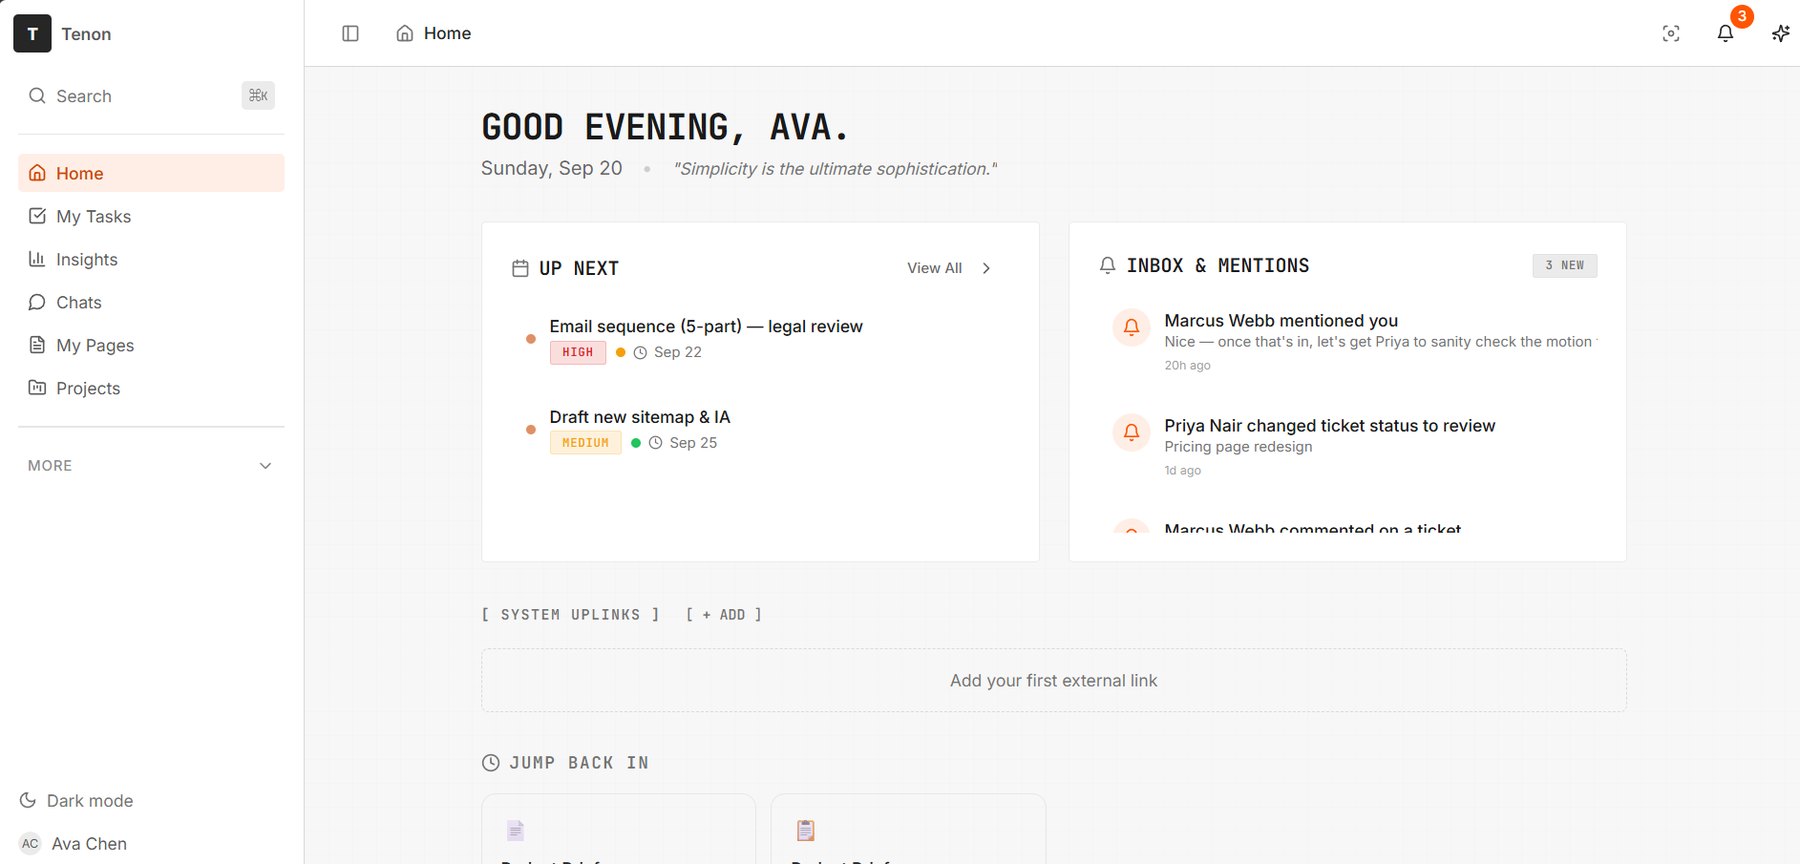Open Chats from sidebar
The image size is (1800, 864).
(x=151, y=302)
